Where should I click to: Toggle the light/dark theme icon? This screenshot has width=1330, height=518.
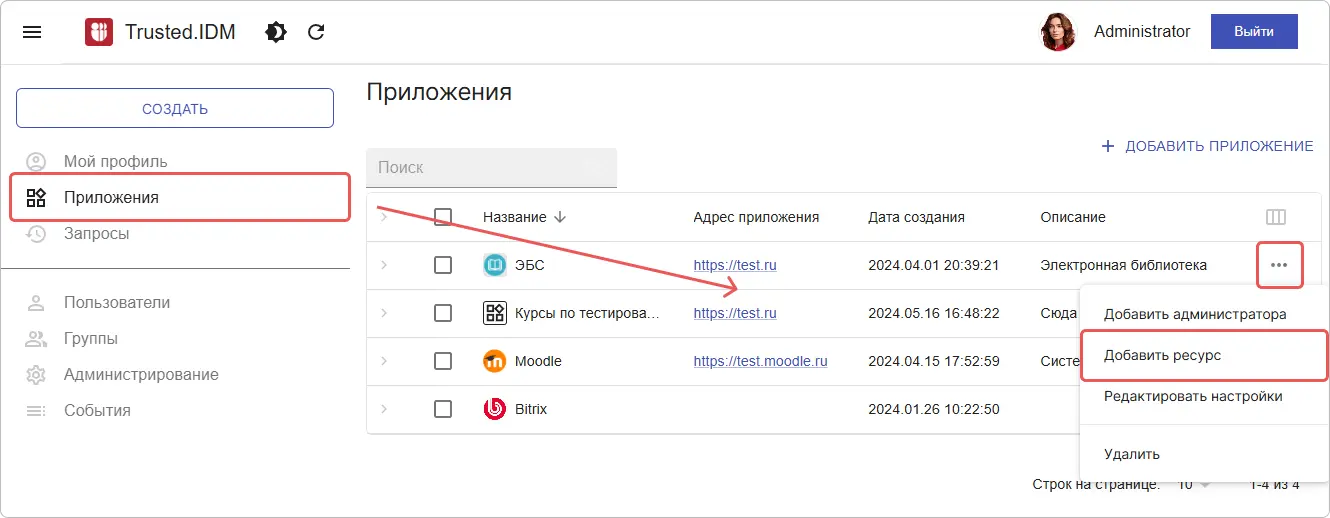(x=275, y=32)
